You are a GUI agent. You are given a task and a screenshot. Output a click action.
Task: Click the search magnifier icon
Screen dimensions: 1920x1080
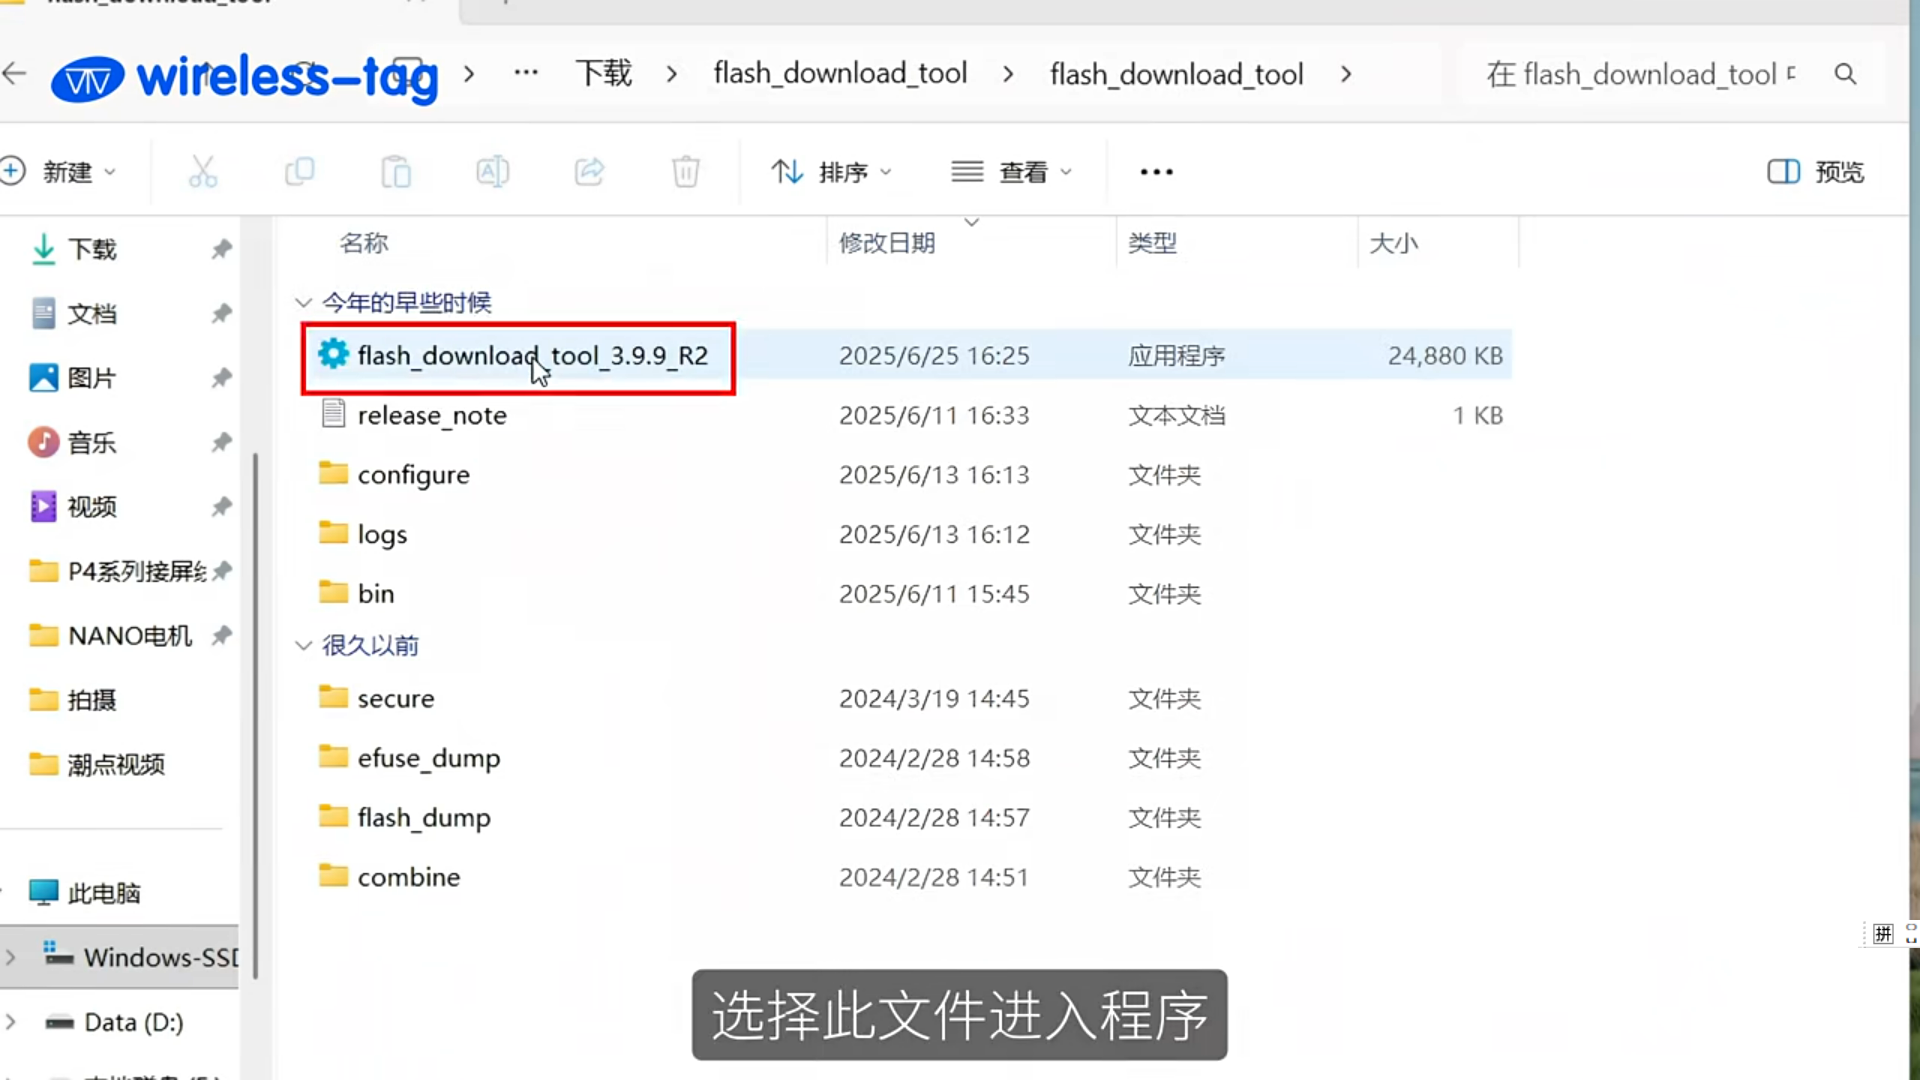tap(1845, 74)
